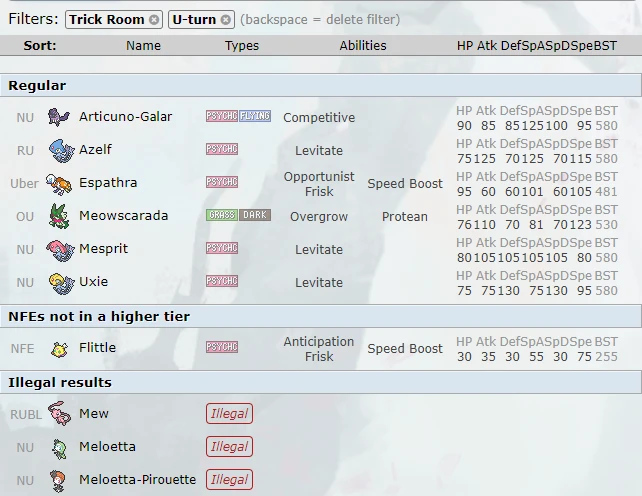Image resolution: width=642 pixels, height=496 pixels.
Task: Click the Meowscarada sprite icon
Action: coord(59,216)
